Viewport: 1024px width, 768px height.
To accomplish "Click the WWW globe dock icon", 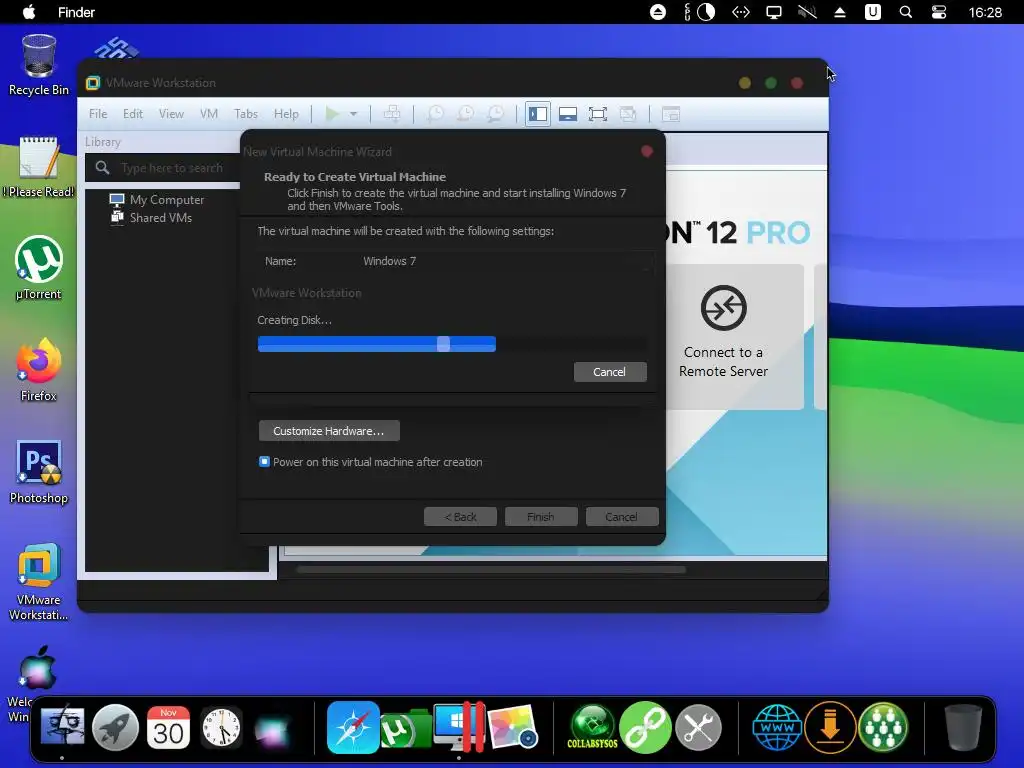I will [777, 727].
